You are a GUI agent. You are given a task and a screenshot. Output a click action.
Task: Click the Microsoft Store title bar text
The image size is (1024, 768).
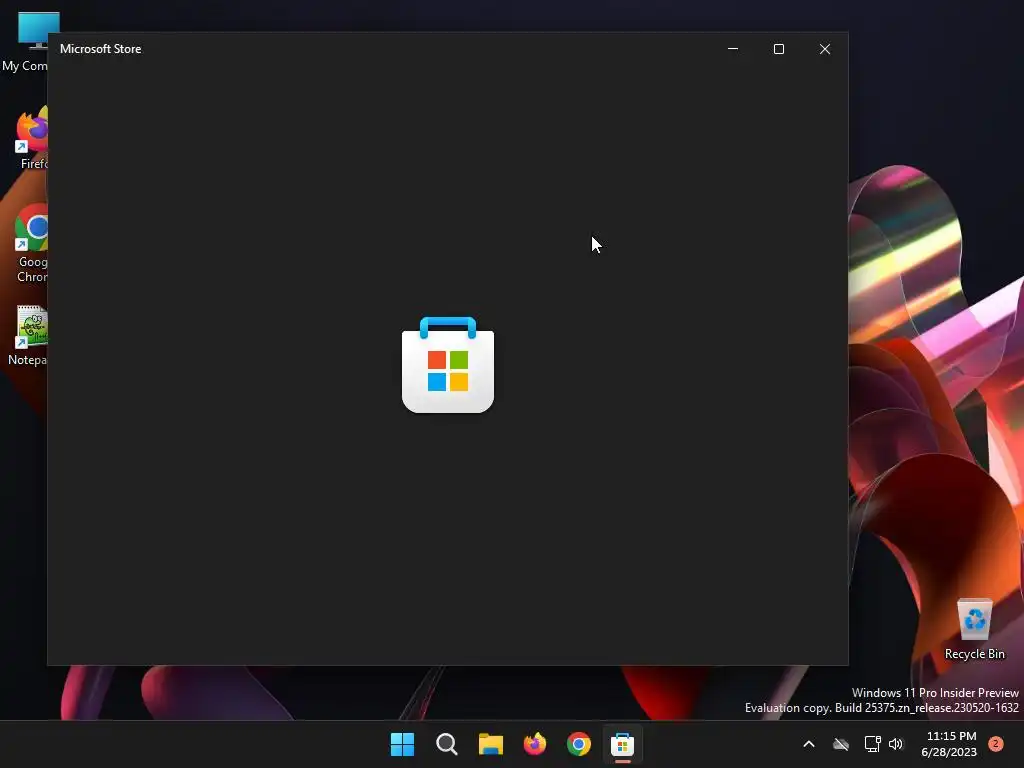(101, 49)
